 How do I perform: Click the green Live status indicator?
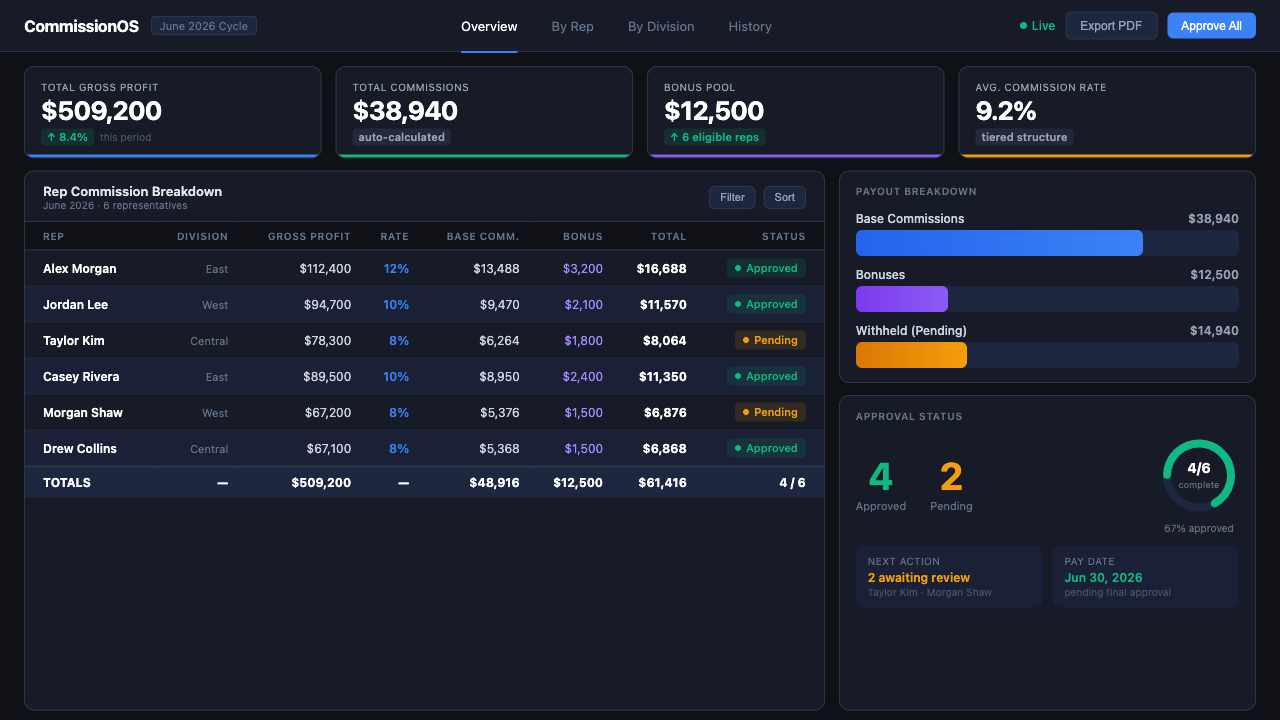tap(1037, 26)
